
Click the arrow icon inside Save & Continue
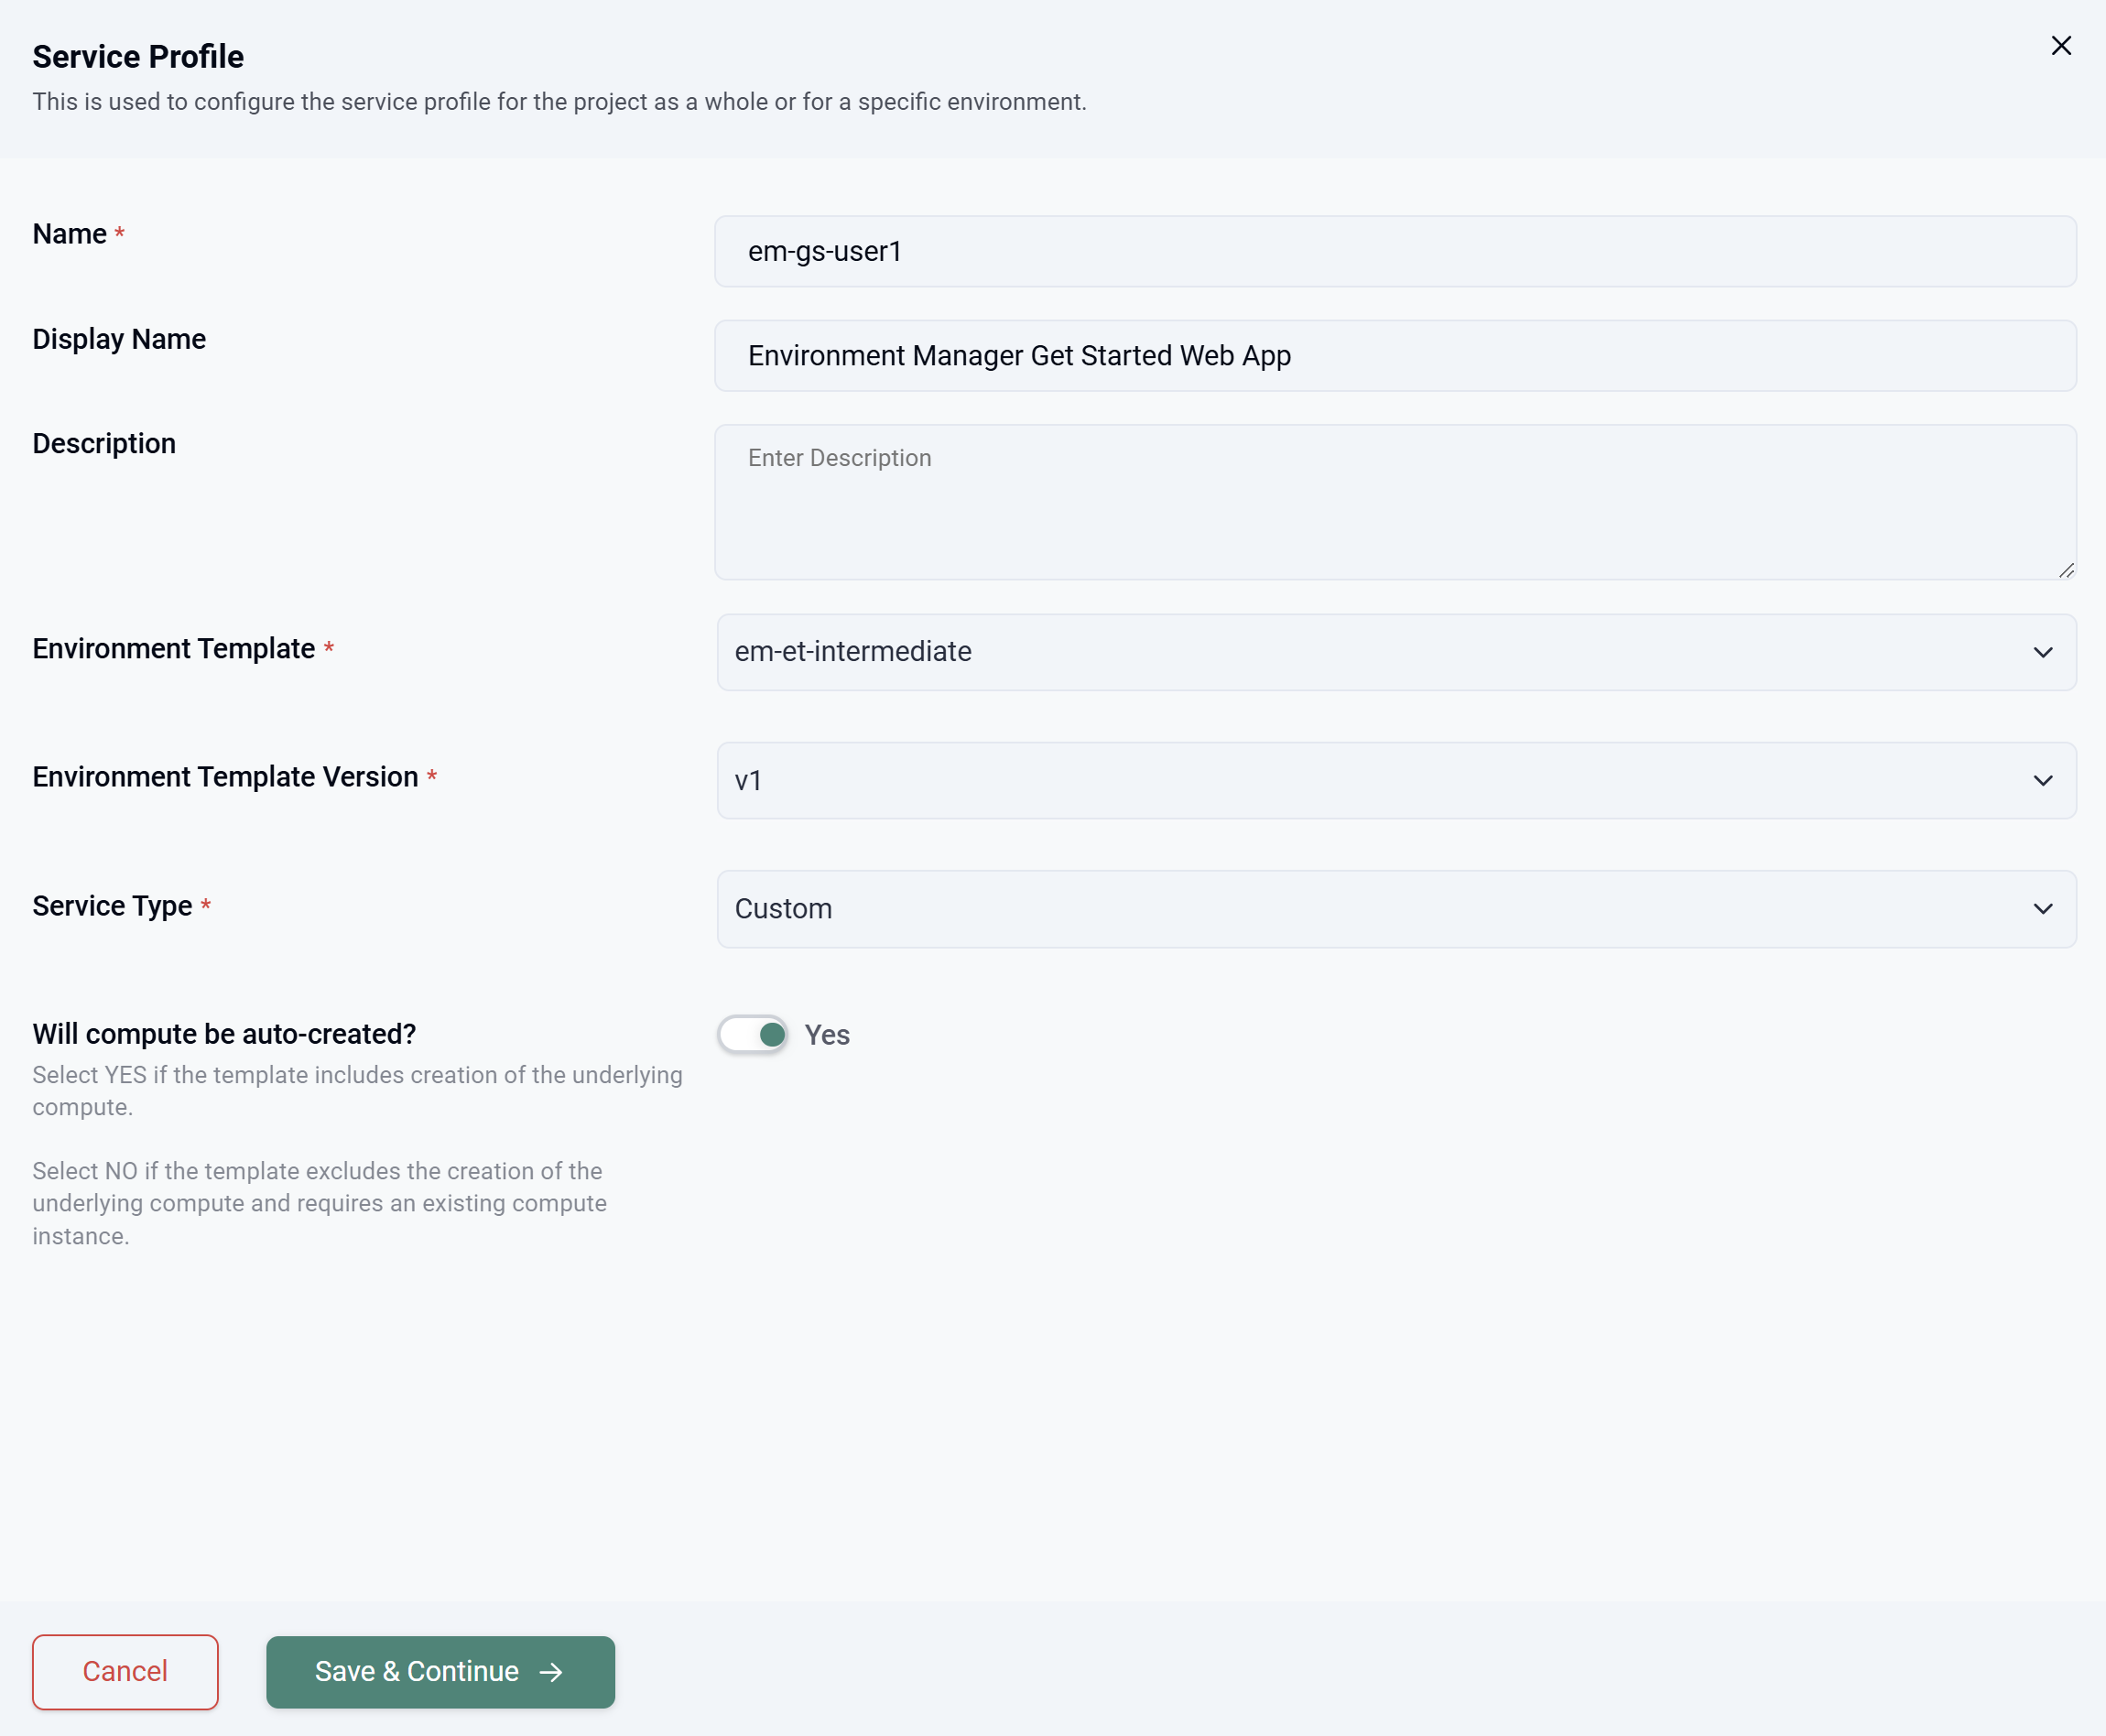click(549, 1671)
